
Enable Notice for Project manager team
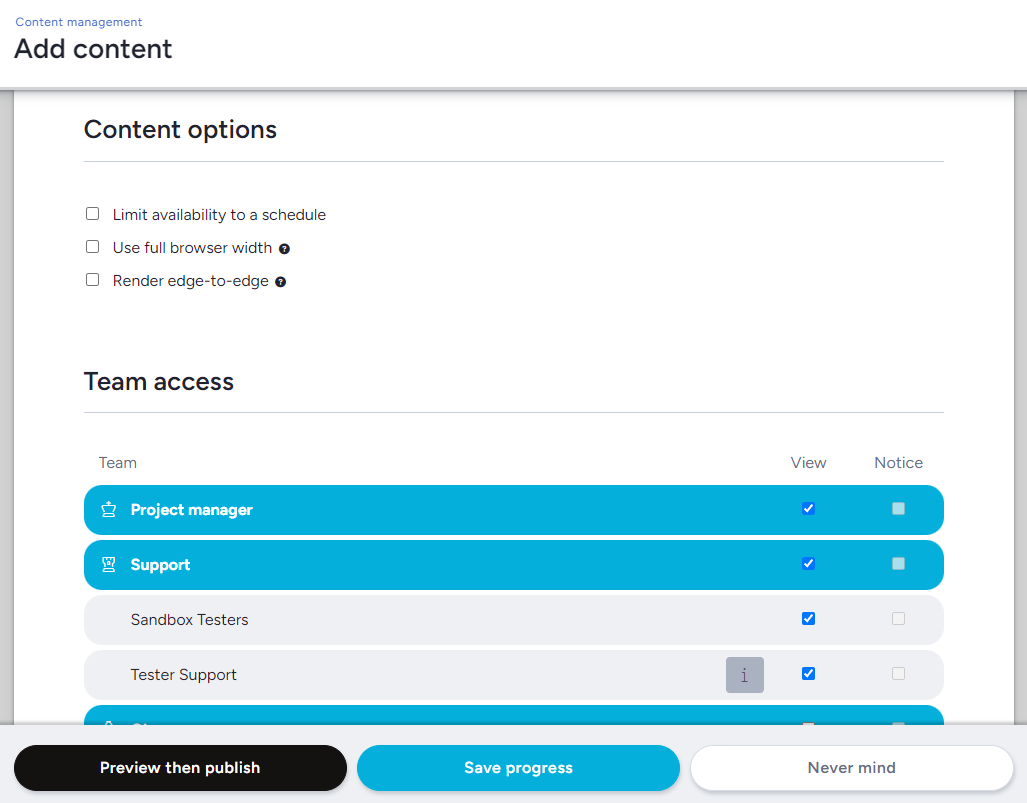coord(898,509)
